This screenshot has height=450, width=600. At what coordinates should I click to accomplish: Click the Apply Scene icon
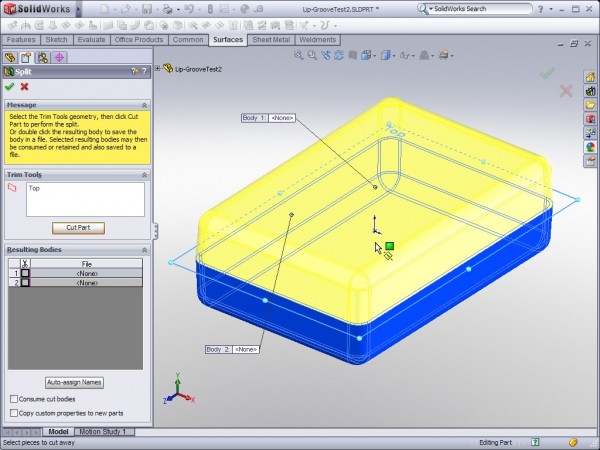click(x=424, y=55)
